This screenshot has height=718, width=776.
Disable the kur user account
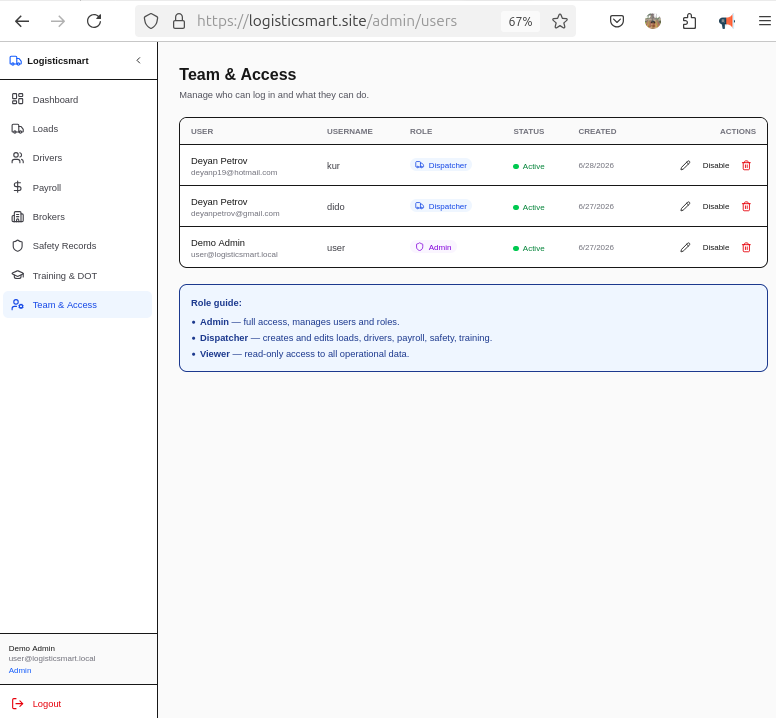point(716,165)
